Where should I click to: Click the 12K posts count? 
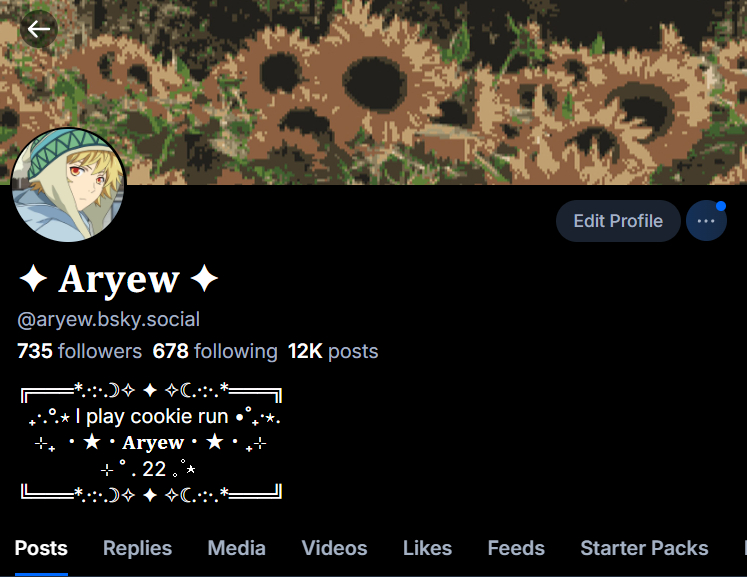click(333, 351)
